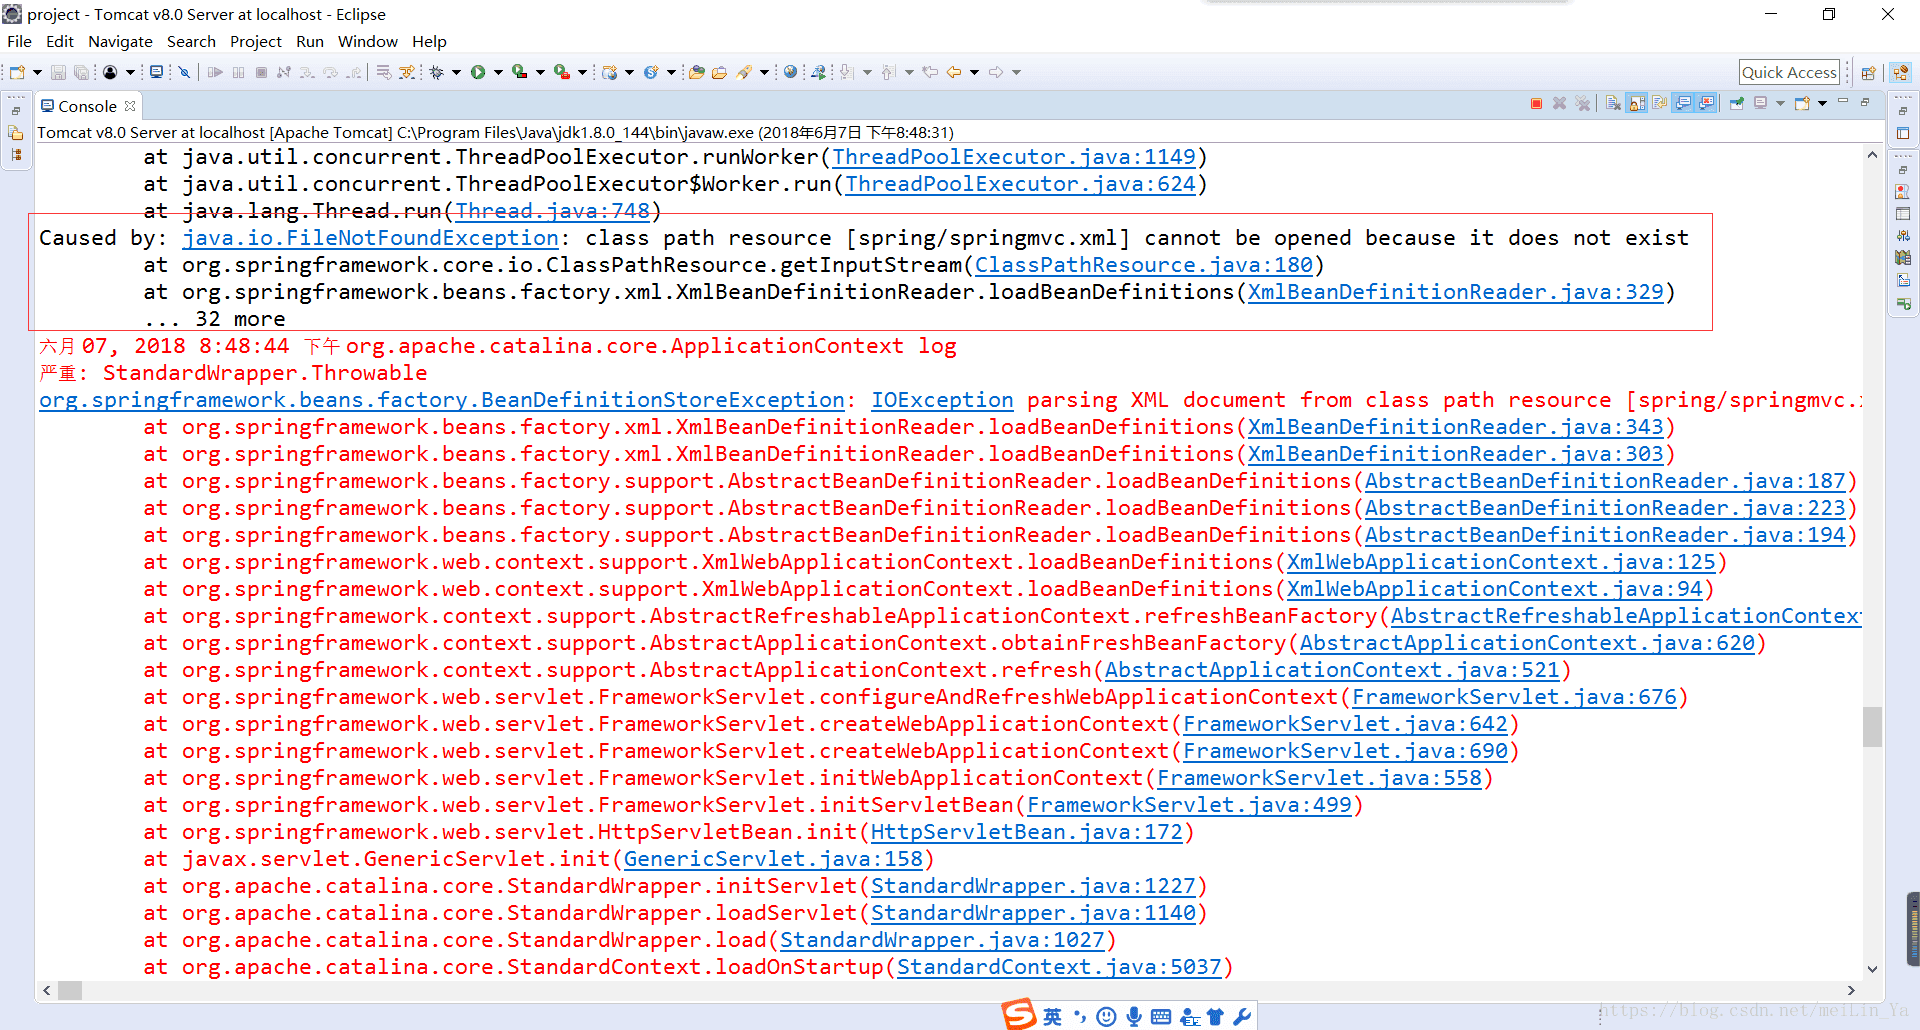1920x1030 pixels.
Task: Open the New wizard dropdown arrow
Action: click(x=37, y=72)
